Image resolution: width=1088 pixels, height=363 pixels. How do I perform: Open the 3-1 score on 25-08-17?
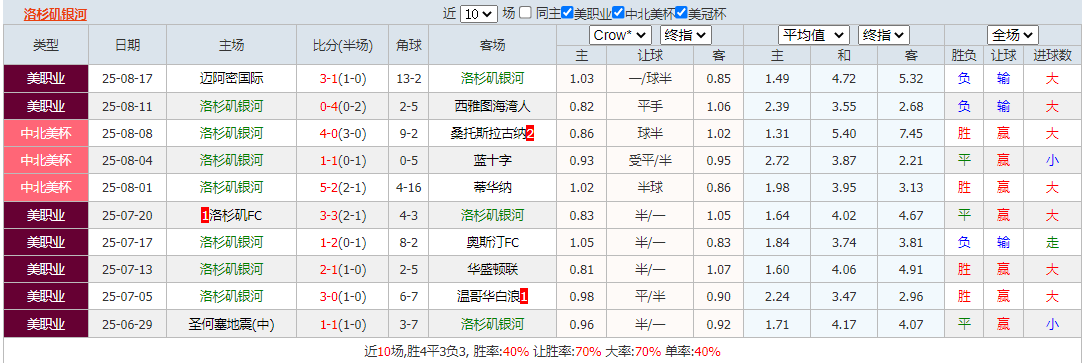(328, 78)
